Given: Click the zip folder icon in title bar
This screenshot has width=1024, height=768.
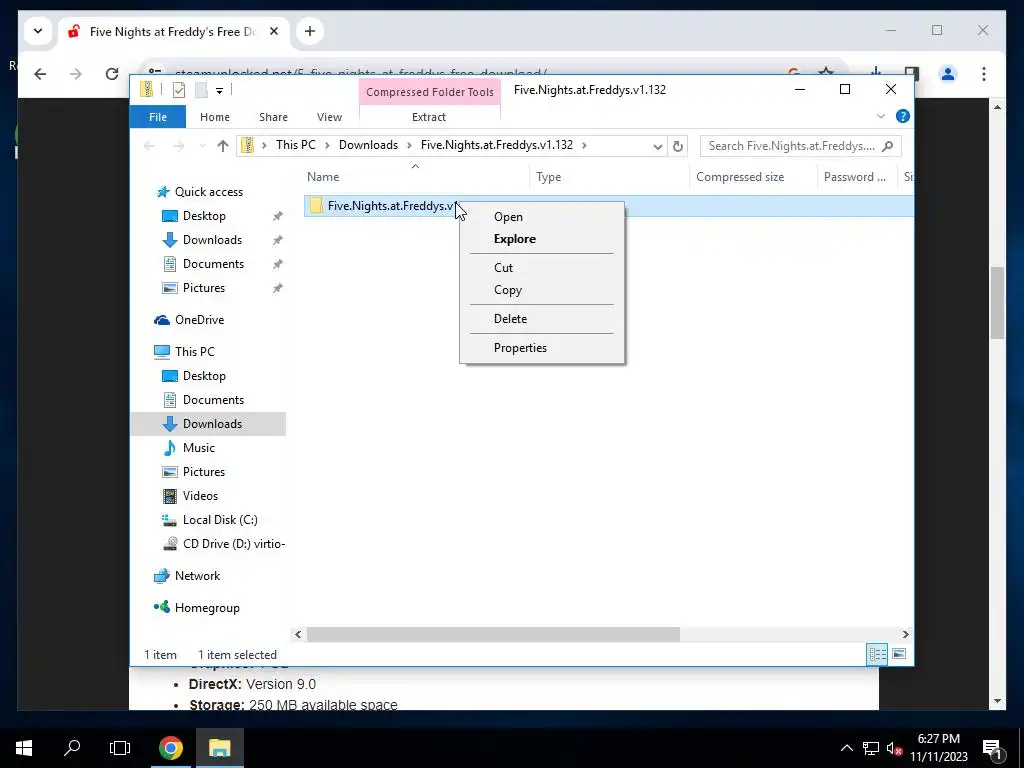Looking at the screenshot, I should point(147,89).
